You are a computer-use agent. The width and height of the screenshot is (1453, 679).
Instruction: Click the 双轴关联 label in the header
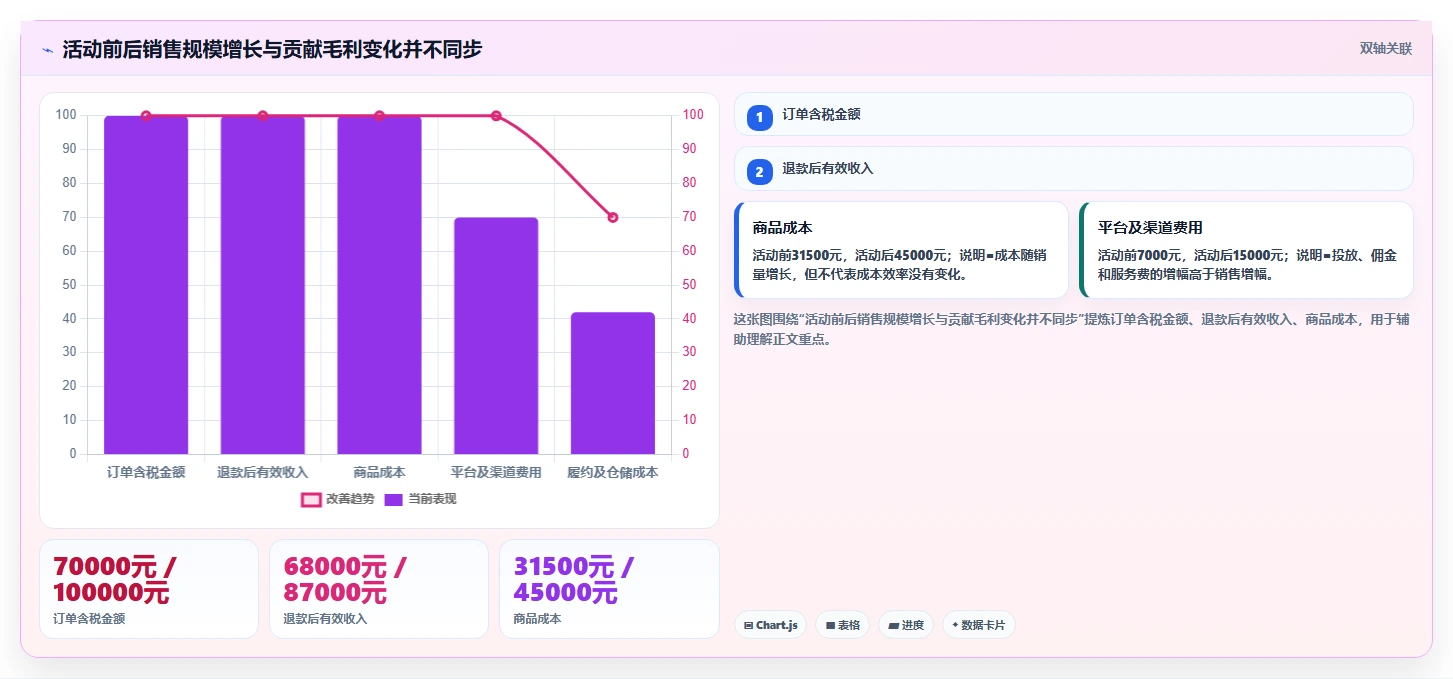coord(1385,48)
